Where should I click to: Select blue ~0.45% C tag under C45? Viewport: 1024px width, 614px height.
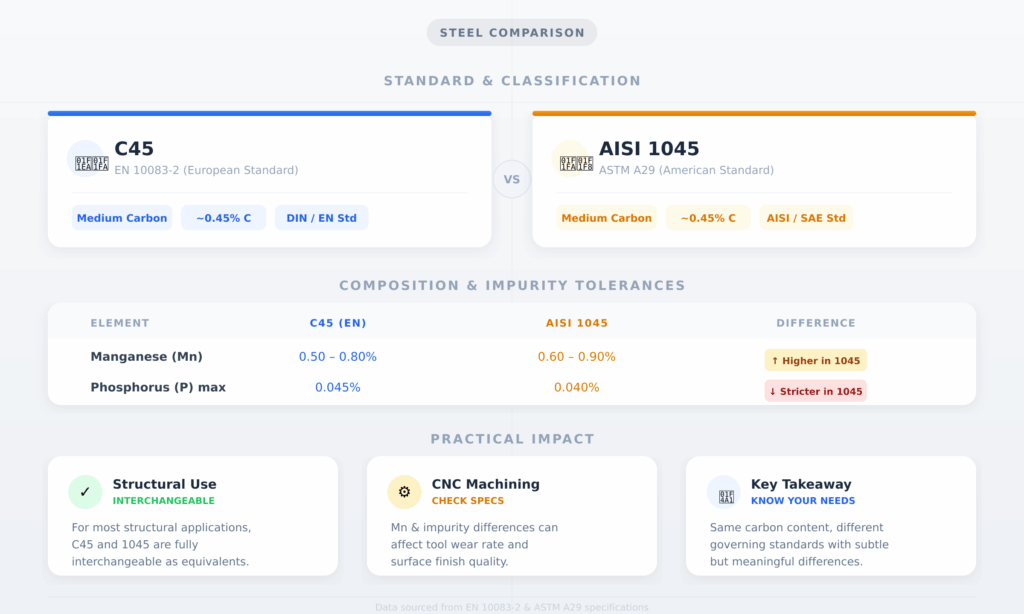[x=223, y=218]
